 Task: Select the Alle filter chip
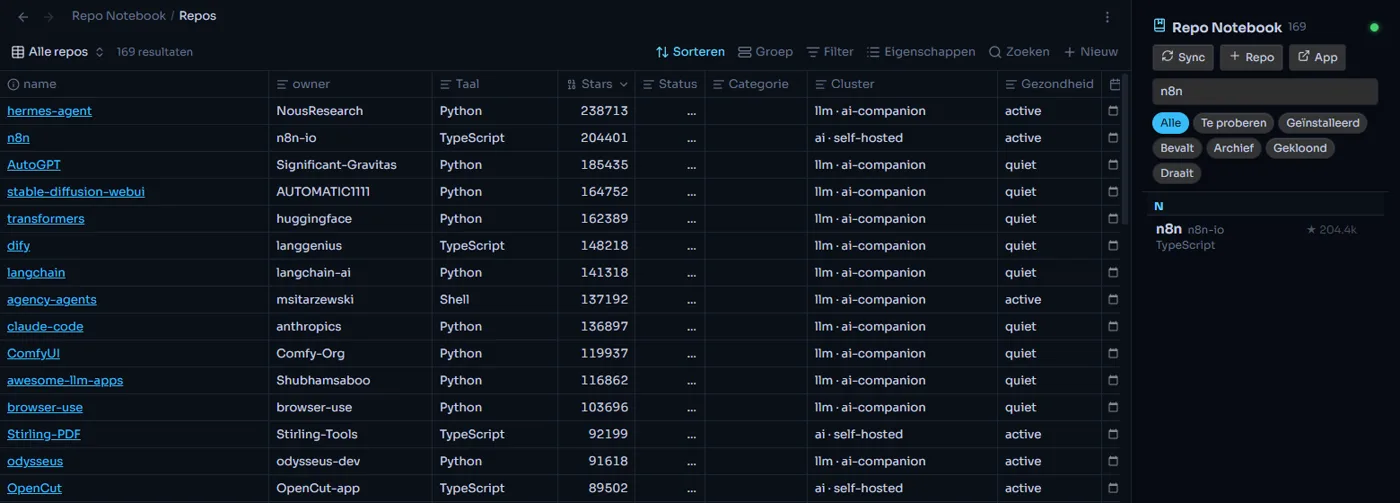[x=1170, y=123]
